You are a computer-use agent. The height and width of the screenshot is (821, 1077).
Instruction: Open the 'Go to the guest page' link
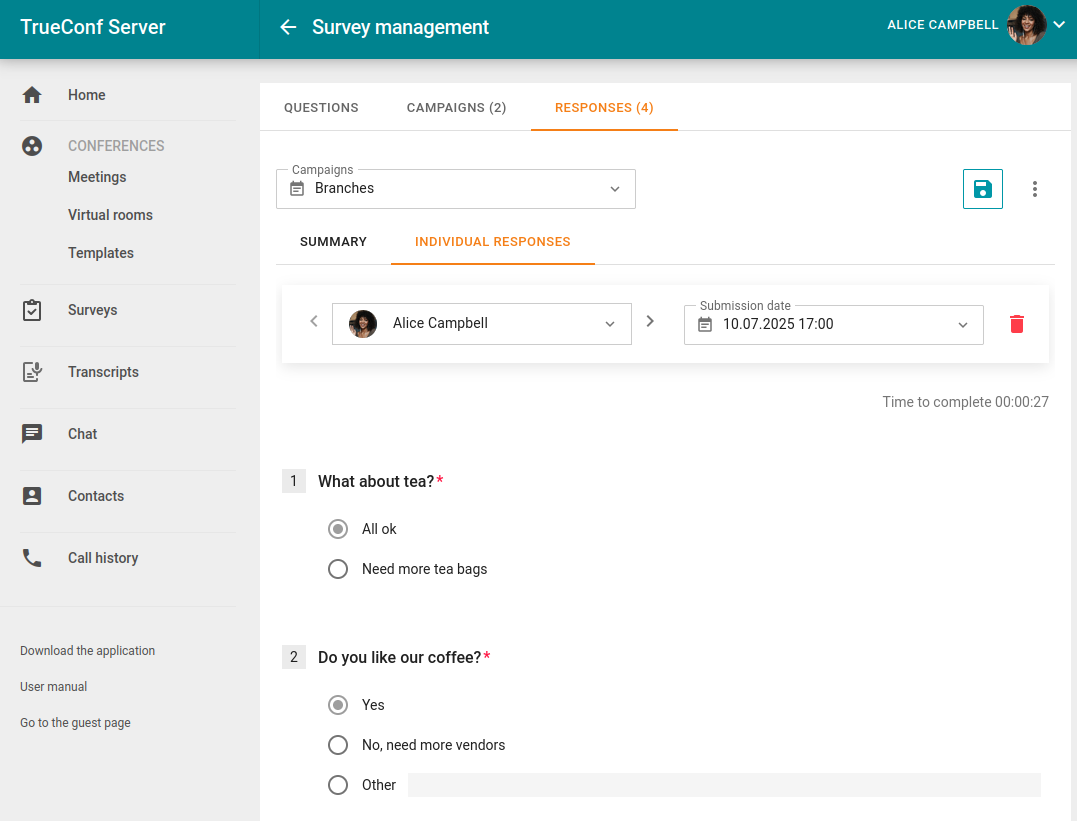tap(75, 723)
